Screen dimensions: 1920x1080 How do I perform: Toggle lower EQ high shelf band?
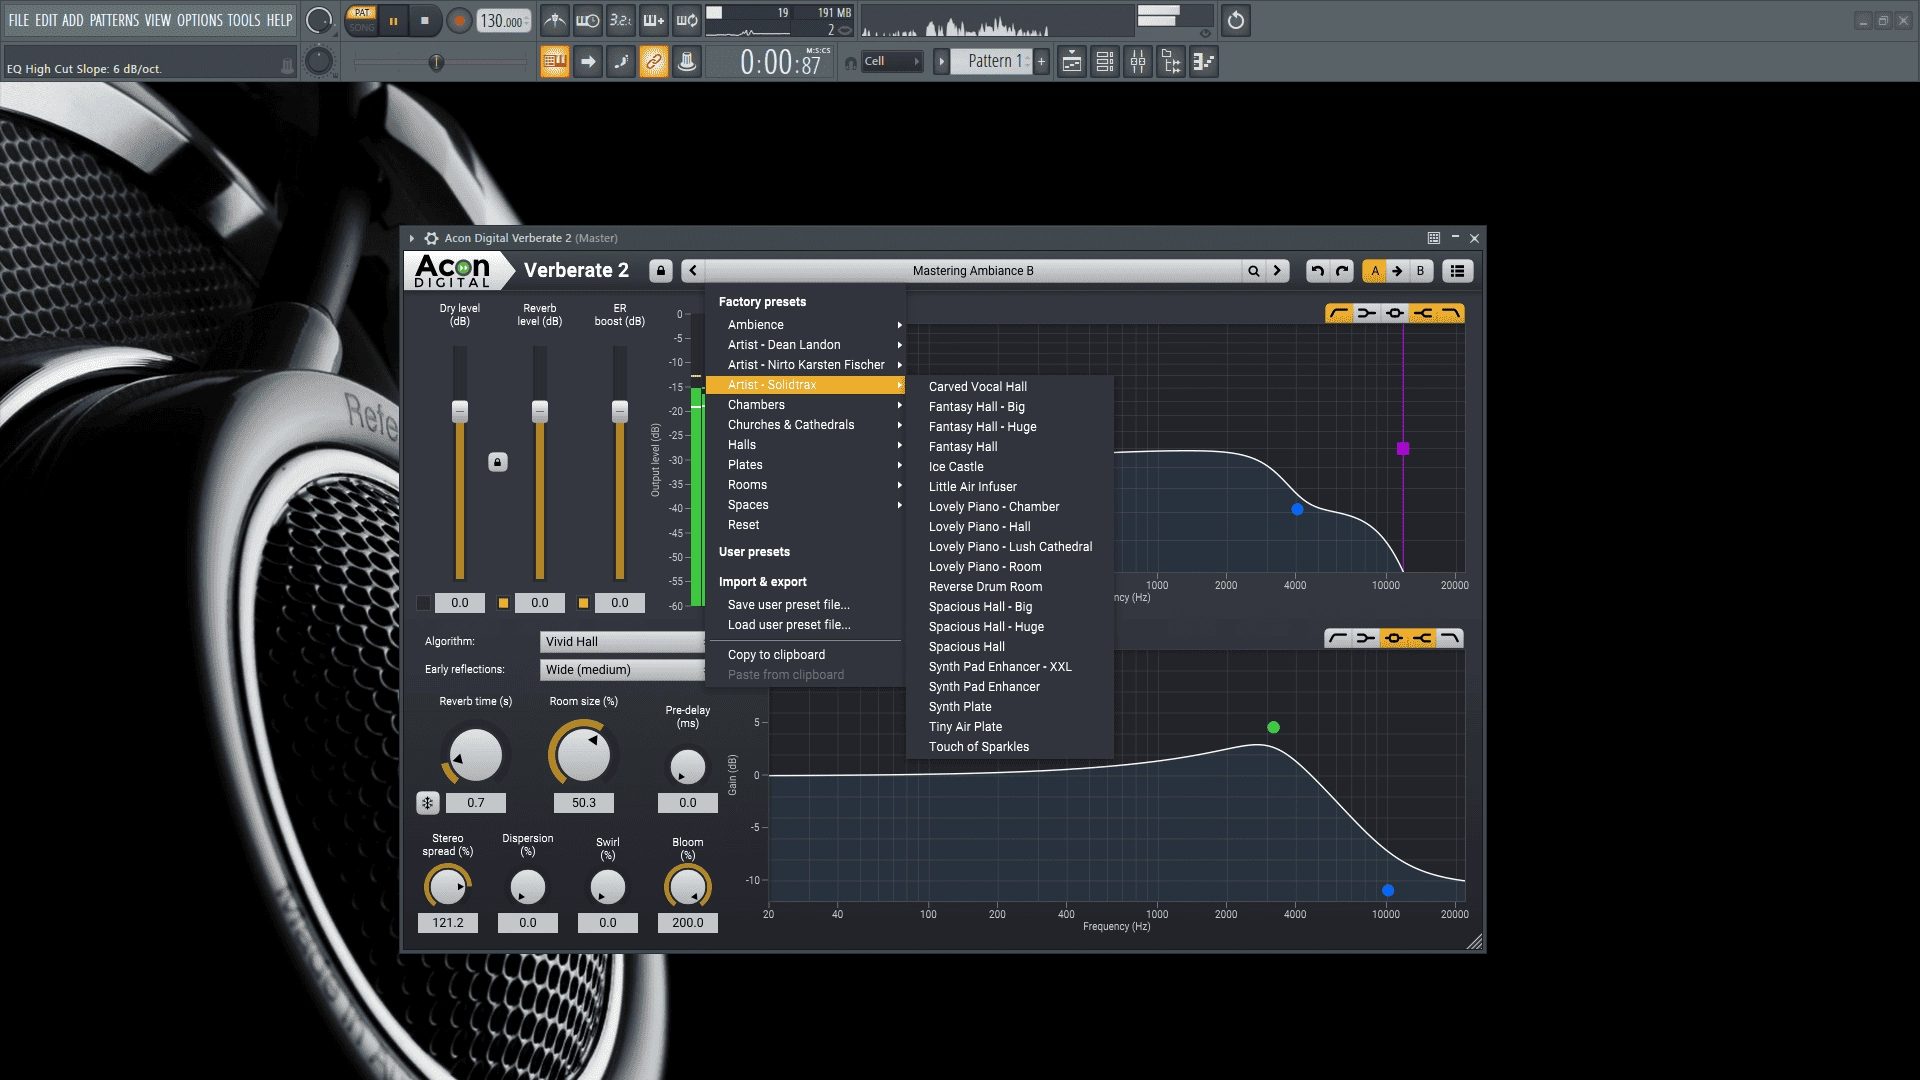(x=1422, y=638)
